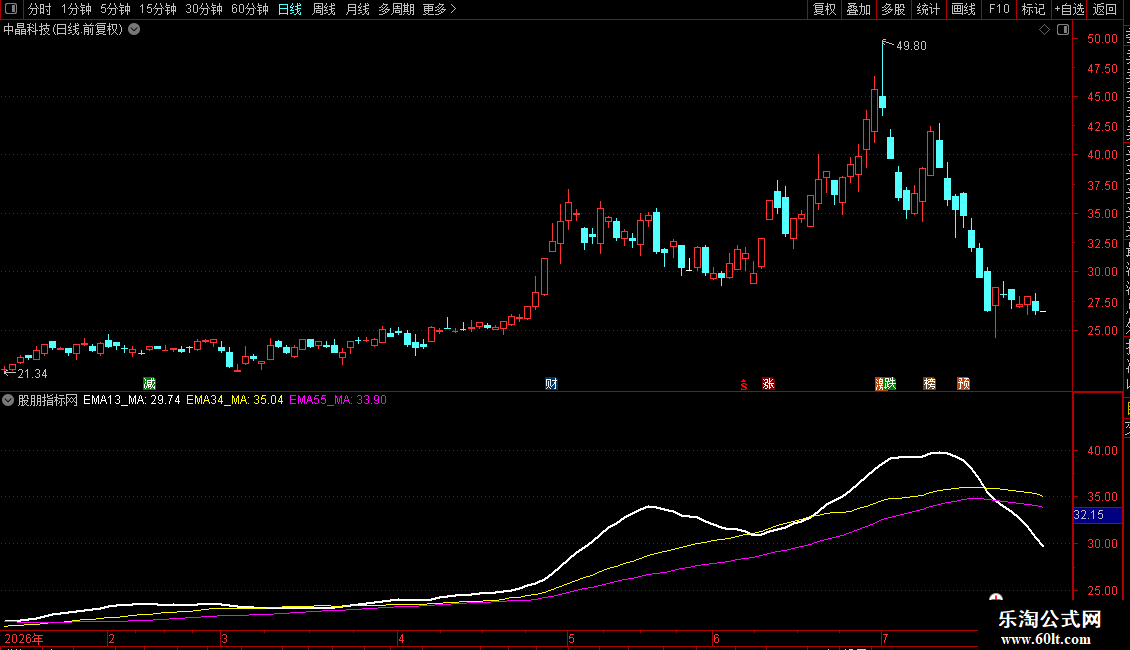Click the EMA34_MA: 35.04 value
1130x650 pixels.
click(235, 400)
